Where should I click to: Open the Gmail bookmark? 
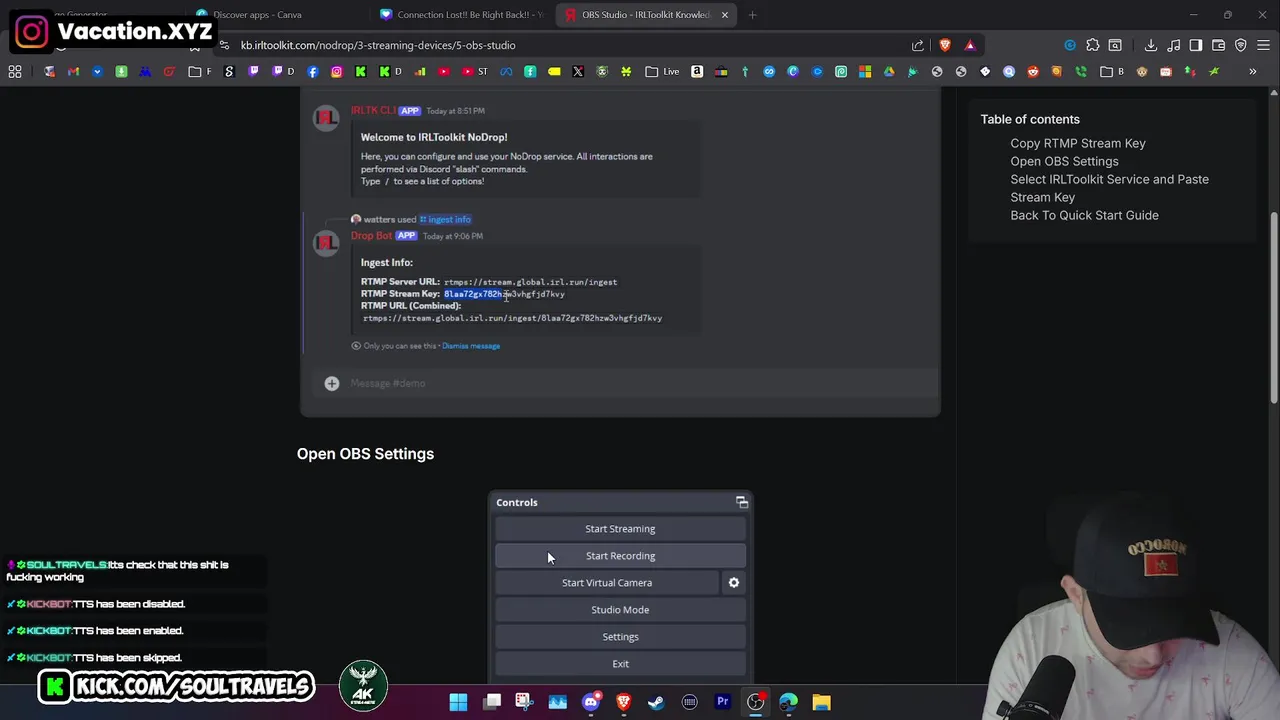pyautogui.click(x=73, y=72)
